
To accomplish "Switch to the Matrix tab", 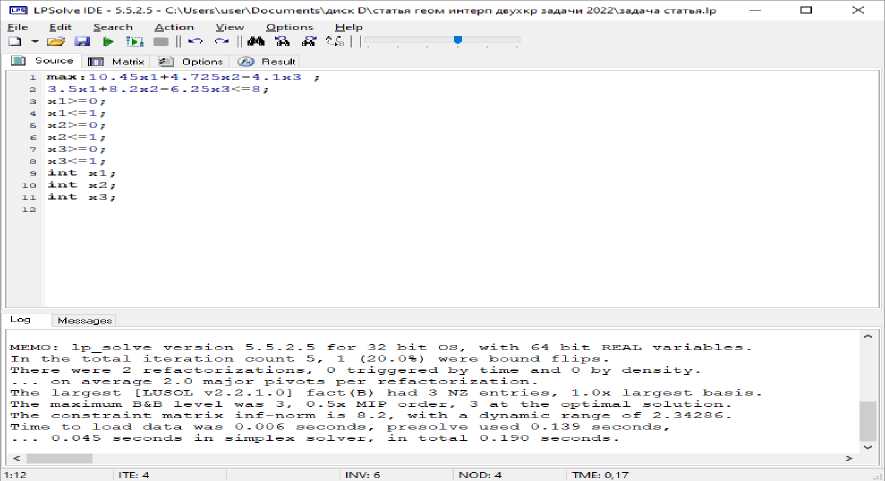I will tap(117, 62).
